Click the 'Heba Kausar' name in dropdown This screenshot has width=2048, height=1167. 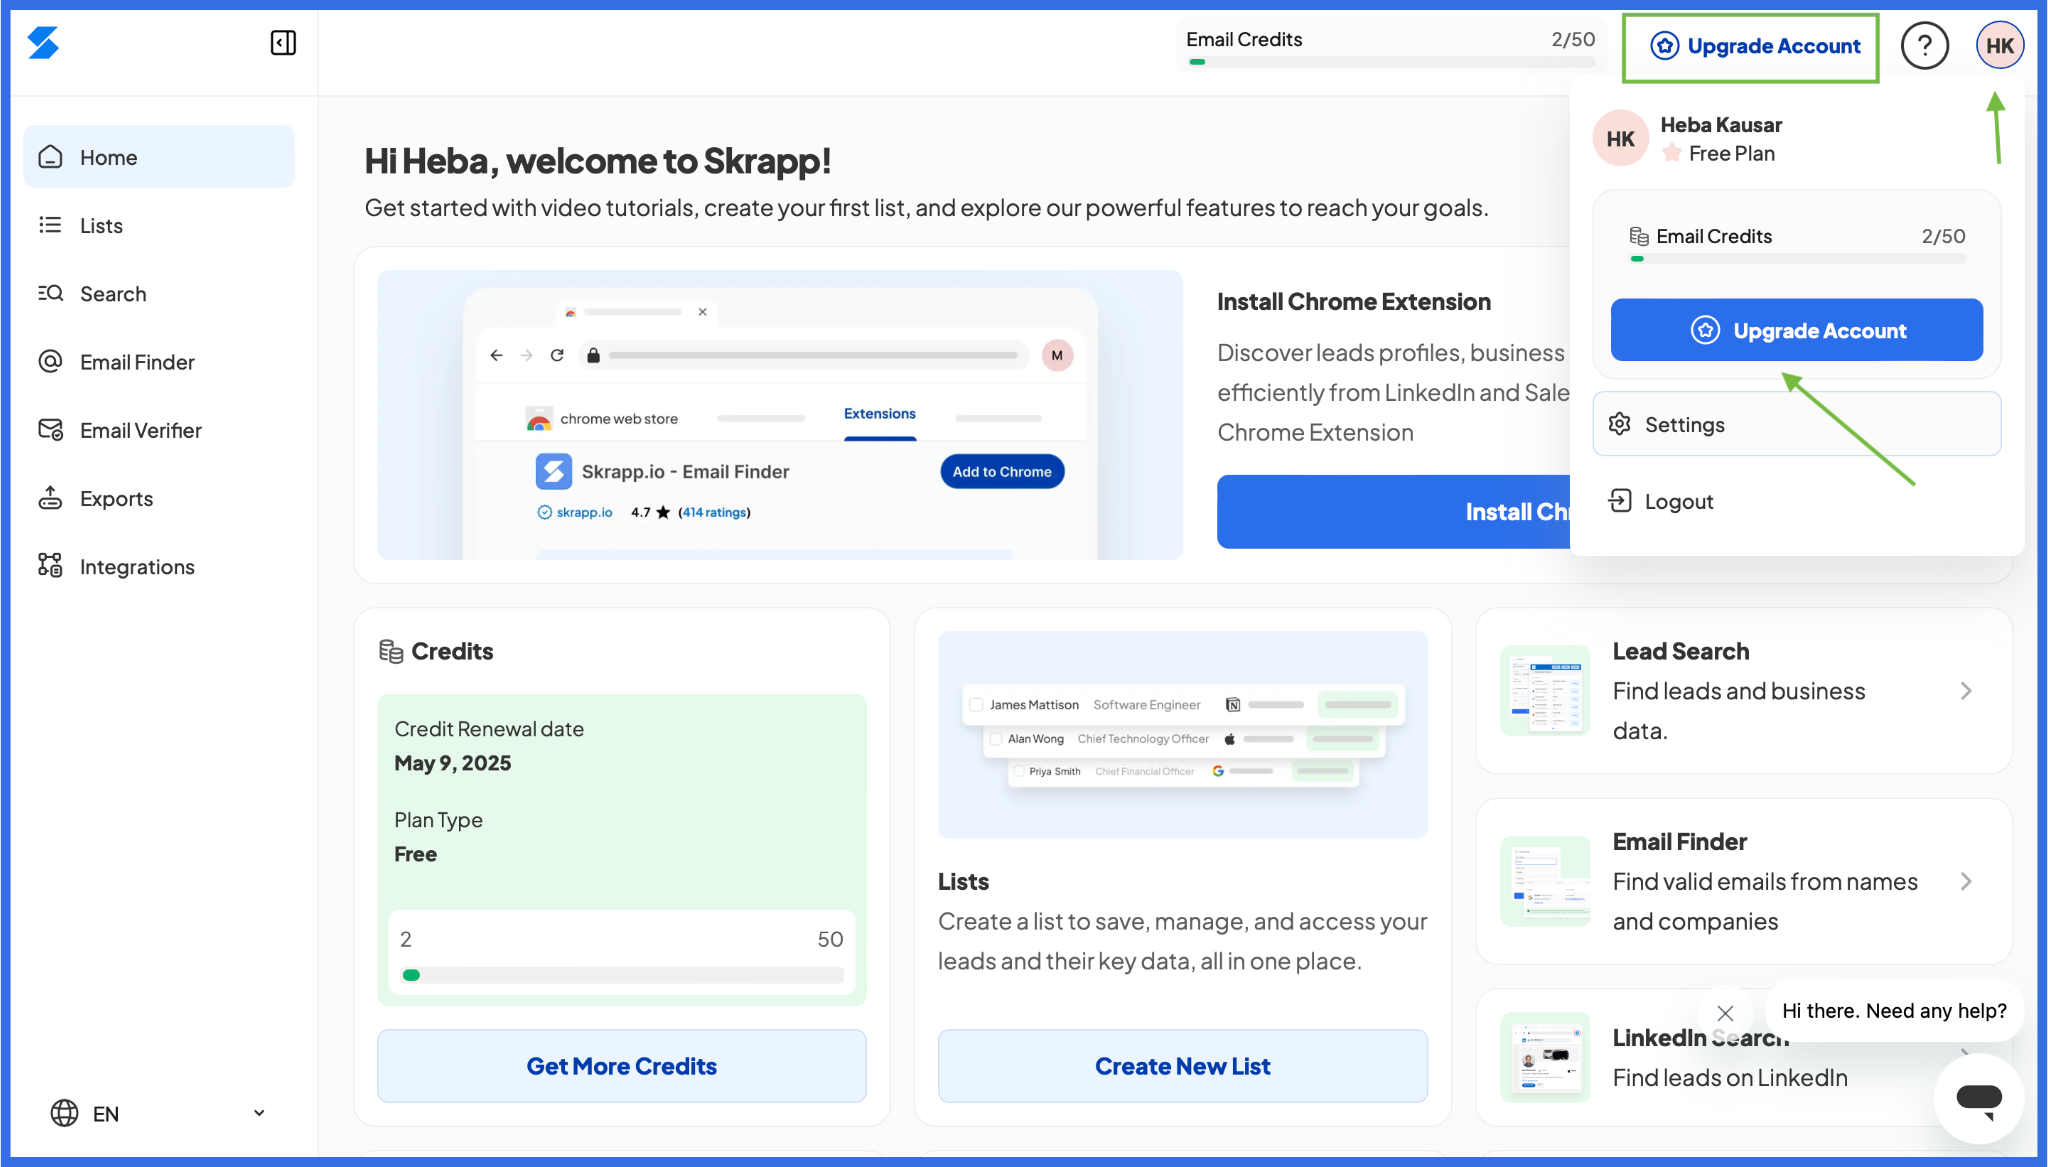pyautogui.click(x=1721, y=125)
